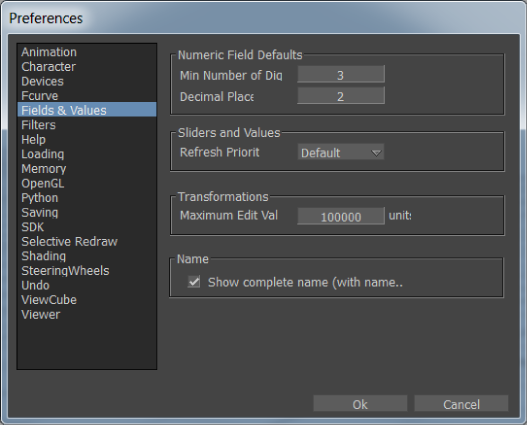The height and width of the screenshot is (425, 527).
Task: Click the Maximum Edit Value field
Action: (341, 216)
